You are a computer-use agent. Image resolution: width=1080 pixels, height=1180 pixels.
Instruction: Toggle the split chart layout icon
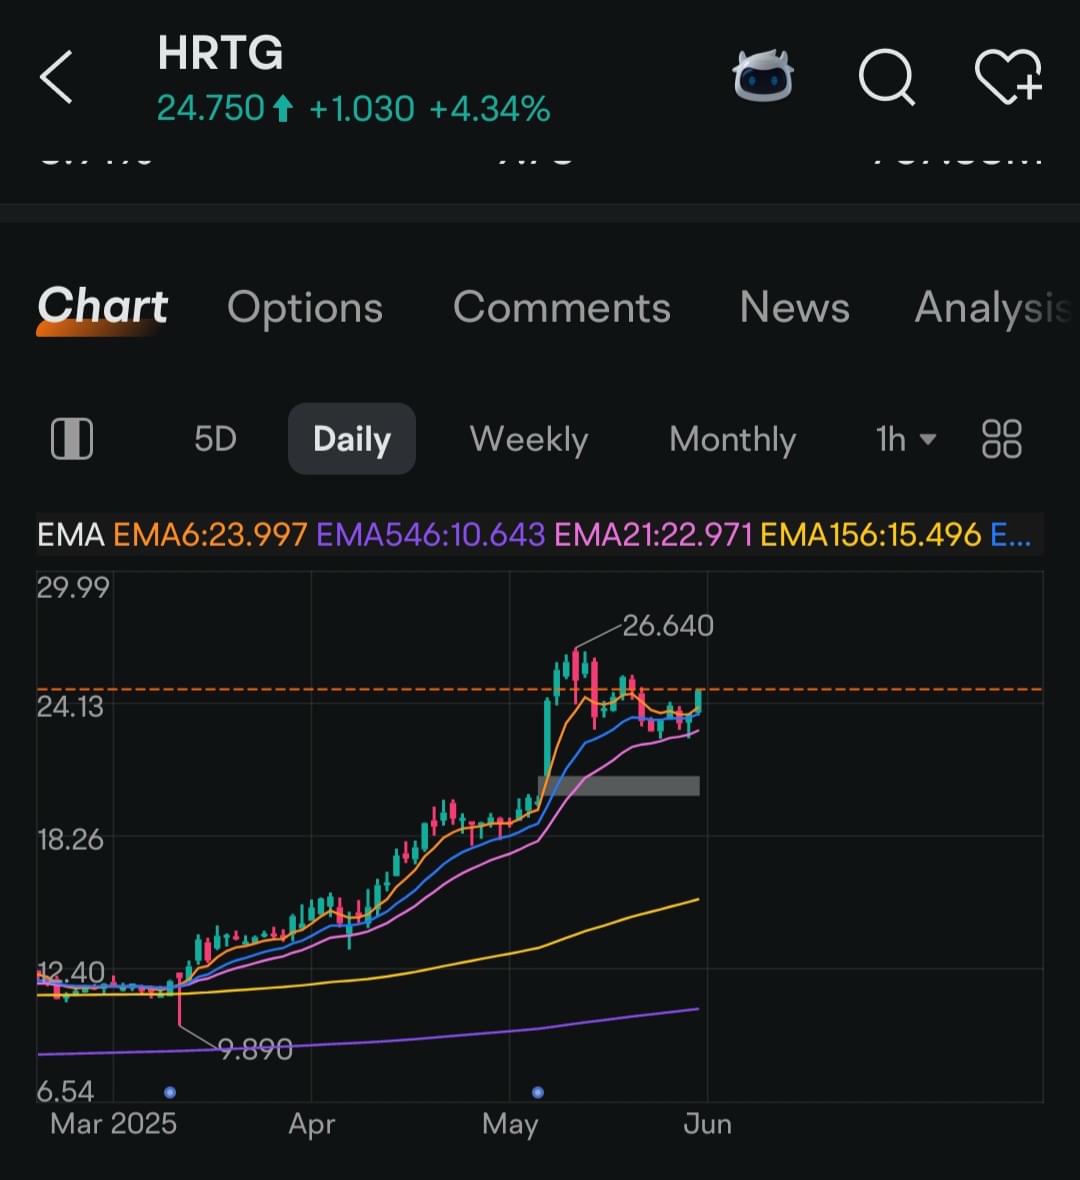coord(71,439)
